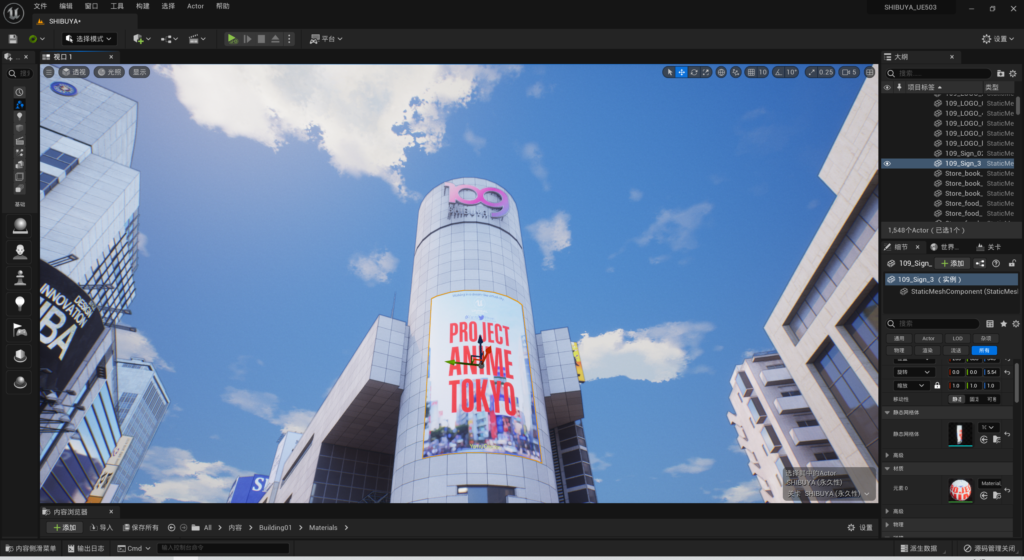Save the current level with the floppy disk icon
Screen dimensions: 1024x560
click(x=12, y=39)
